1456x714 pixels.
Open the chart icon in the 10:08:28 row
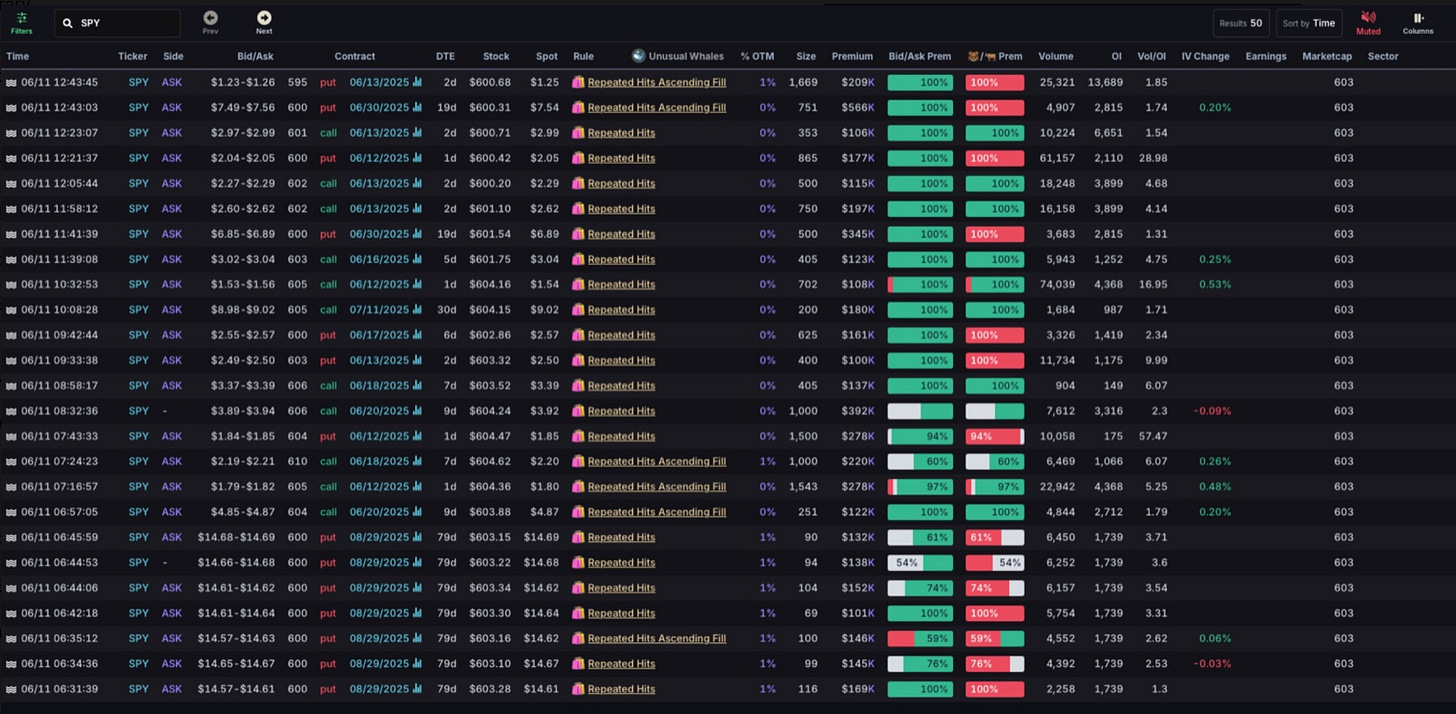417,310
